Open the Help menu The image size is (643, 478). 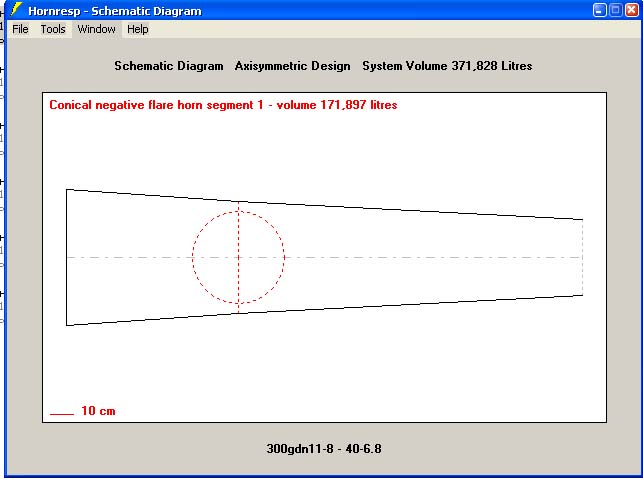[x=138, y=30]
